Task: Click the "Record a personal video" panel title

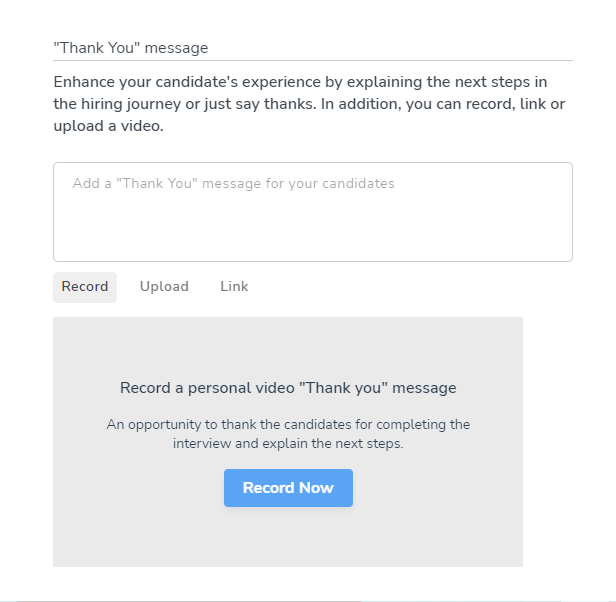Action: pos(288,388)
